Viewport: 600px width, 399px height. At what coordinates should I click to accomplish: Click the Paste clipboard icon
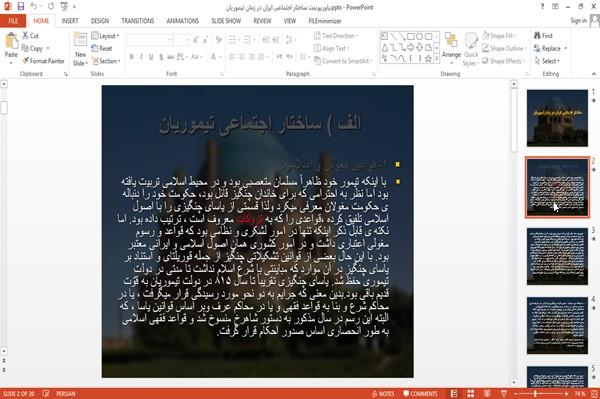[x=11, y=41]
